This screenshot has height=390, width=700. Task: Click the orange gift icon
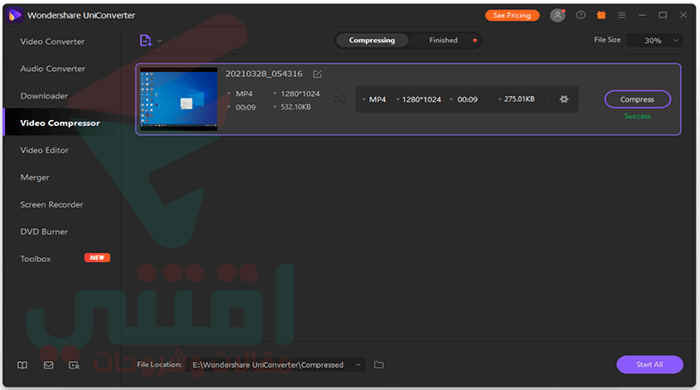tap(601, 15)
